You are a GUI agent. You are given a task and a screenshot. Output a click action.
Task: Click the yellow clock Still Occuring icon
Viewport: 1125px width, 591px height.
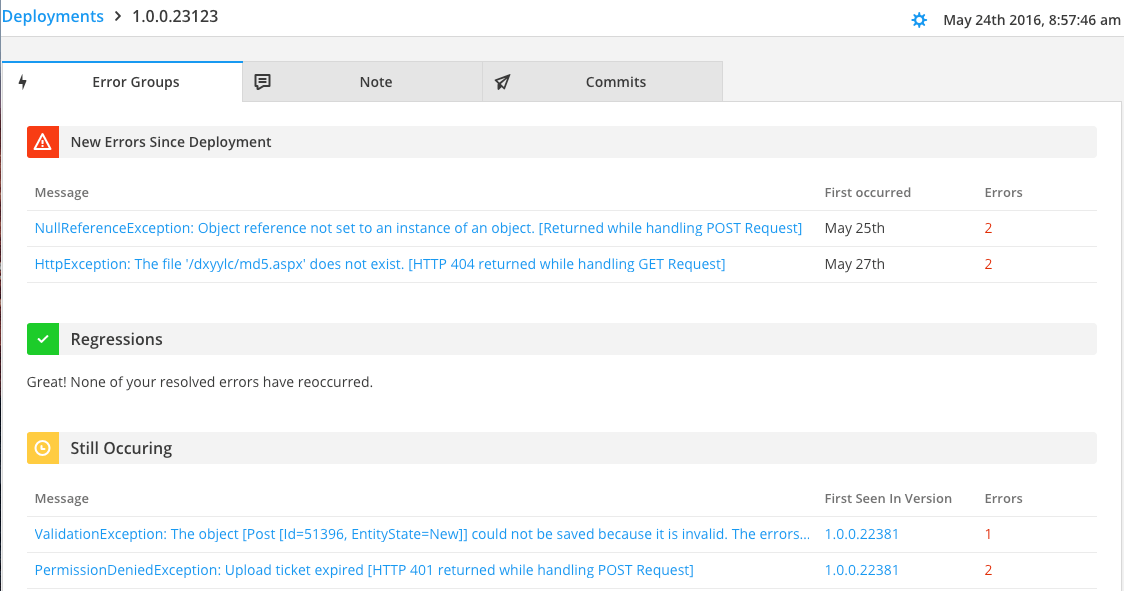(42, 448)
